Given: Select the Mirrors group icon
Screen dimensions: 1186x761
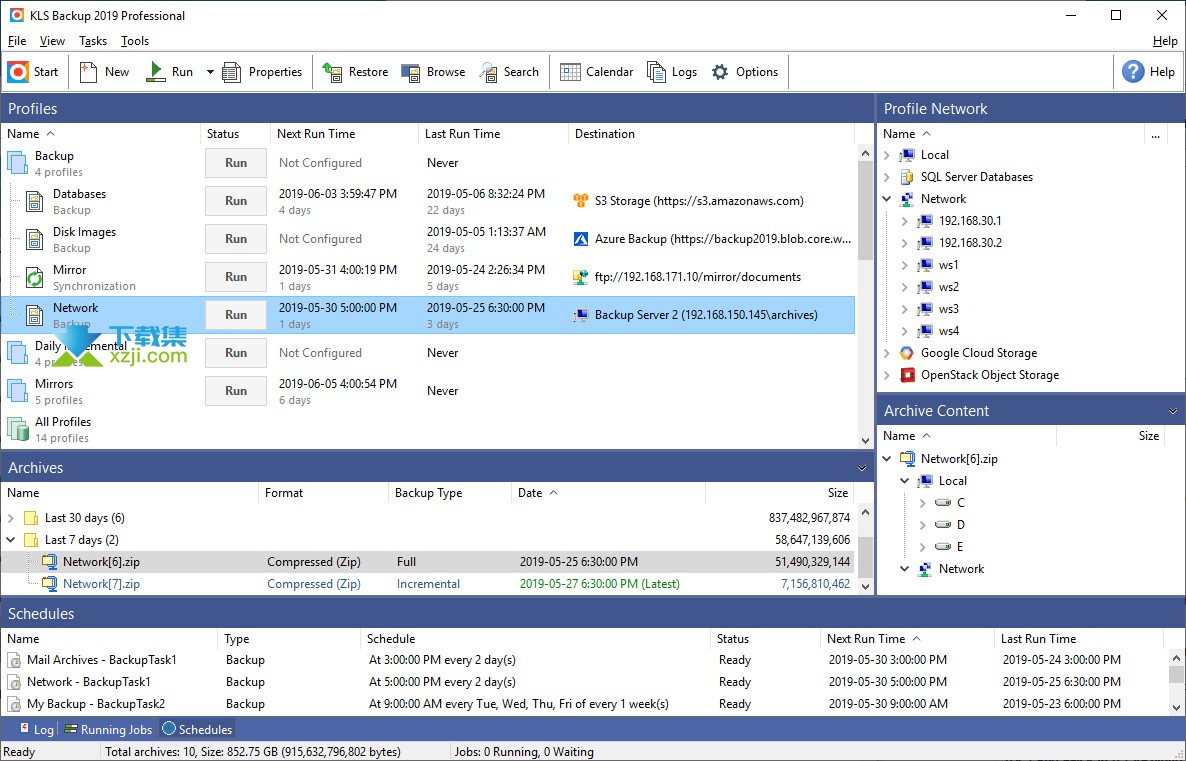Looking at the screenshot, I should coord(17,391).
